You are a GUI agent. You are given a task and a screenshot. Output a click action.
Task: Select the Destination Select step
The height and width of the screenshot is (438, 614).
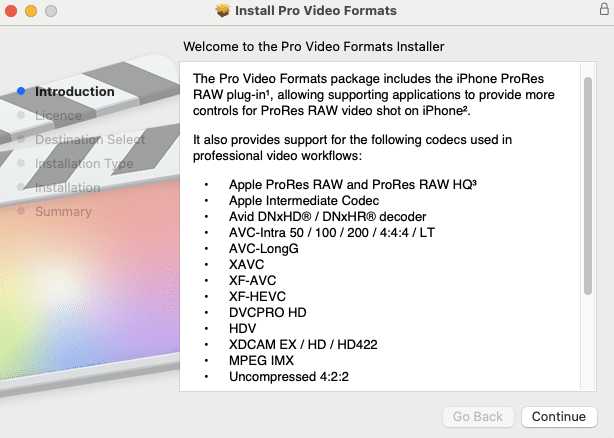pos(90,139)
